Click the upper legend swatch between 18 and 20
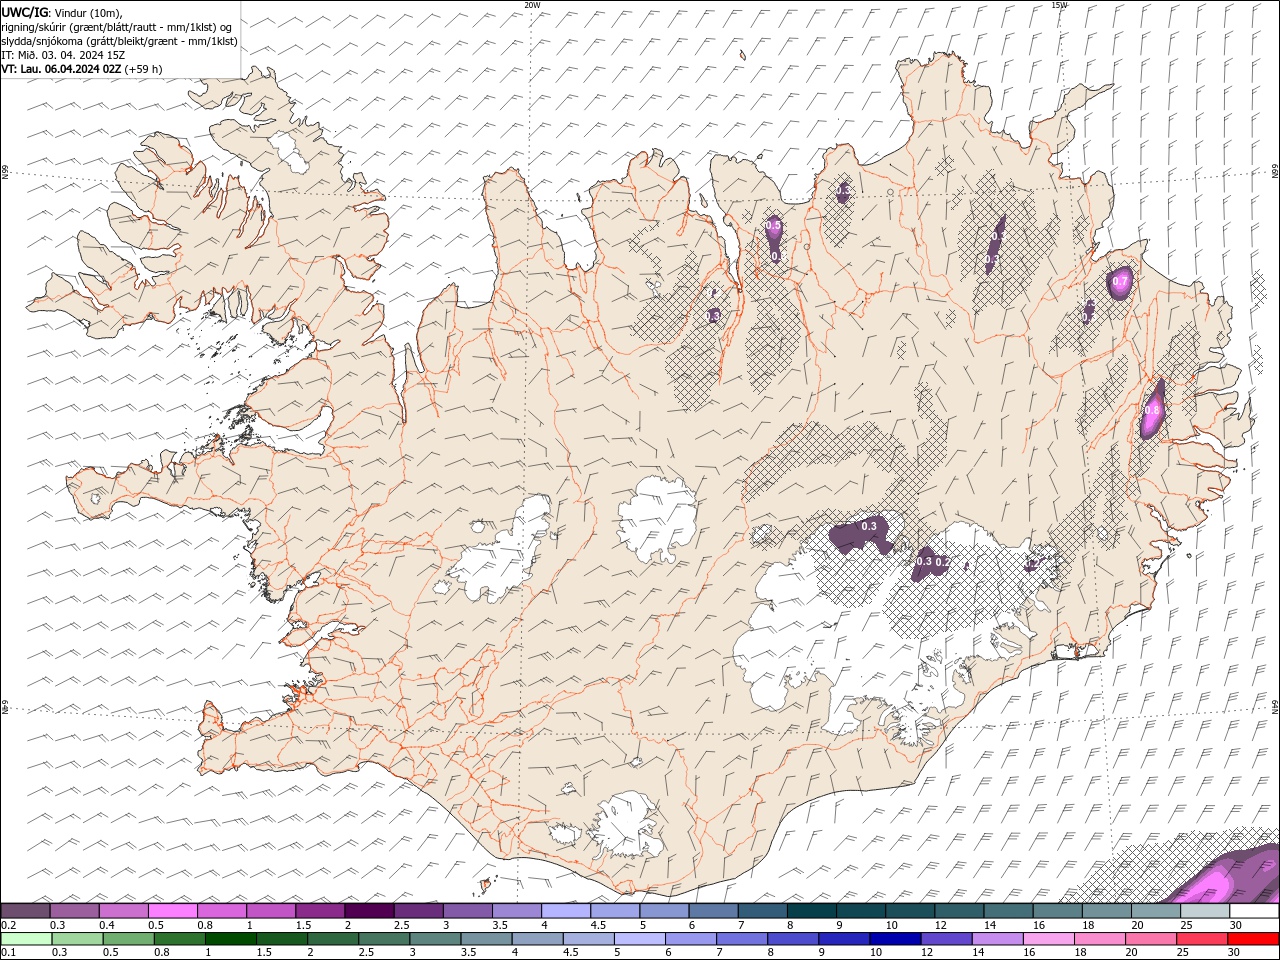 point(1105,911)
